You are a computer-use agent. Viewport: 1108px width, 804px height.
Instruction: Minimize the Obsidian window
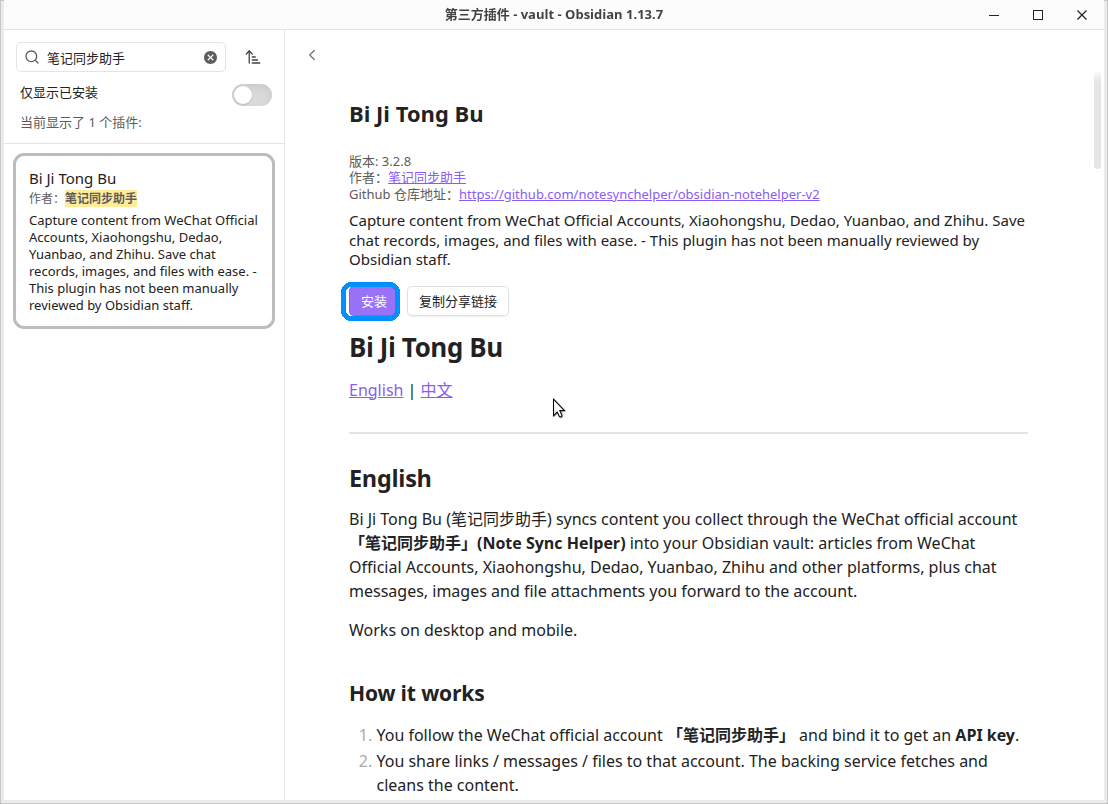[x=994, y=15]
